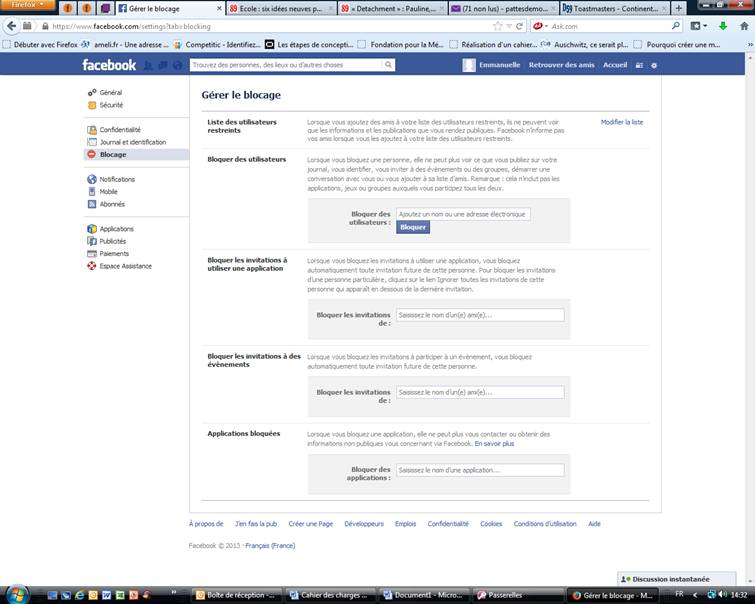This screenshot has width=755, height=604.
Task: Open Facebook friend requests icon
Action: (x=148, y=65)
